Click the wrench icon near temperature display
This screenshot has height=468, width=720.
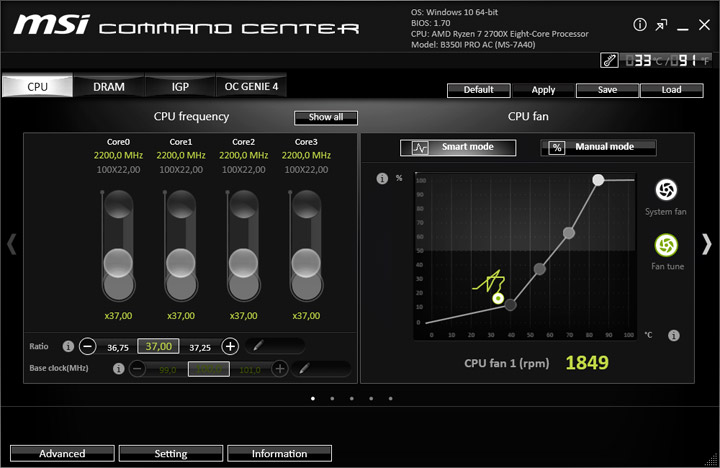click(x=609, y=60)
